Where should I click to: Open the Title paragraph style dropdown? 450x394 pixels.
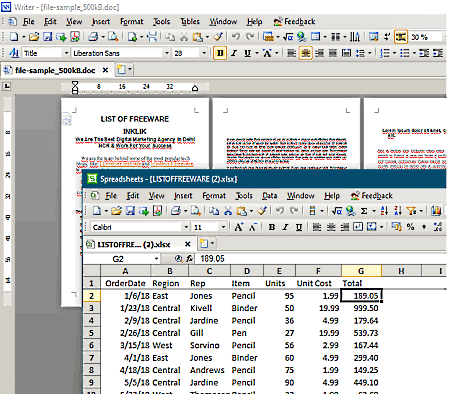pyautogui.click(x=66, y=53)
